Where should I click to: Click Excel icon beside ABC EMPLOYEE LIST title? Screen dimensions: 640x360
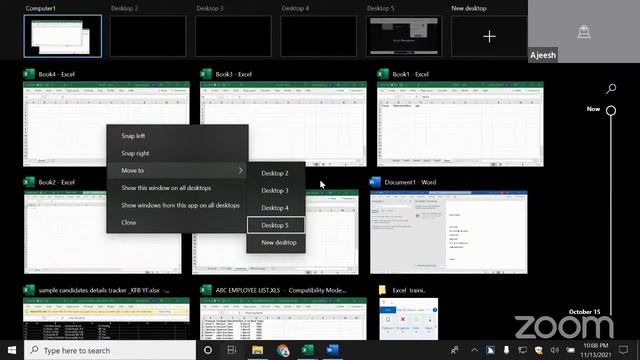pos(206,290)
